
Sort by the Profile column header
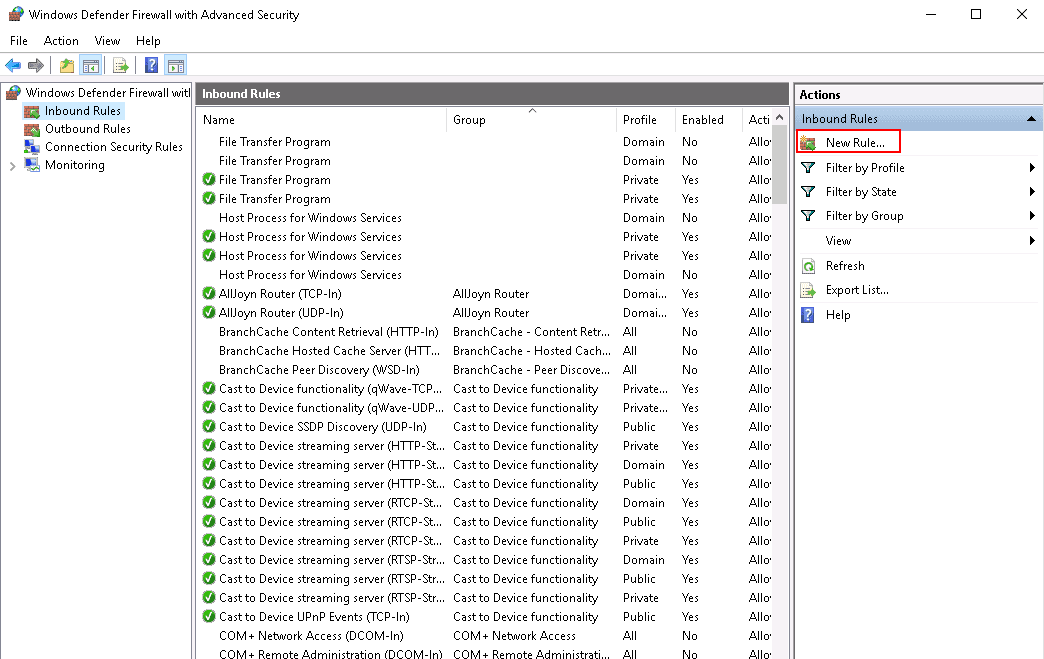645,120
